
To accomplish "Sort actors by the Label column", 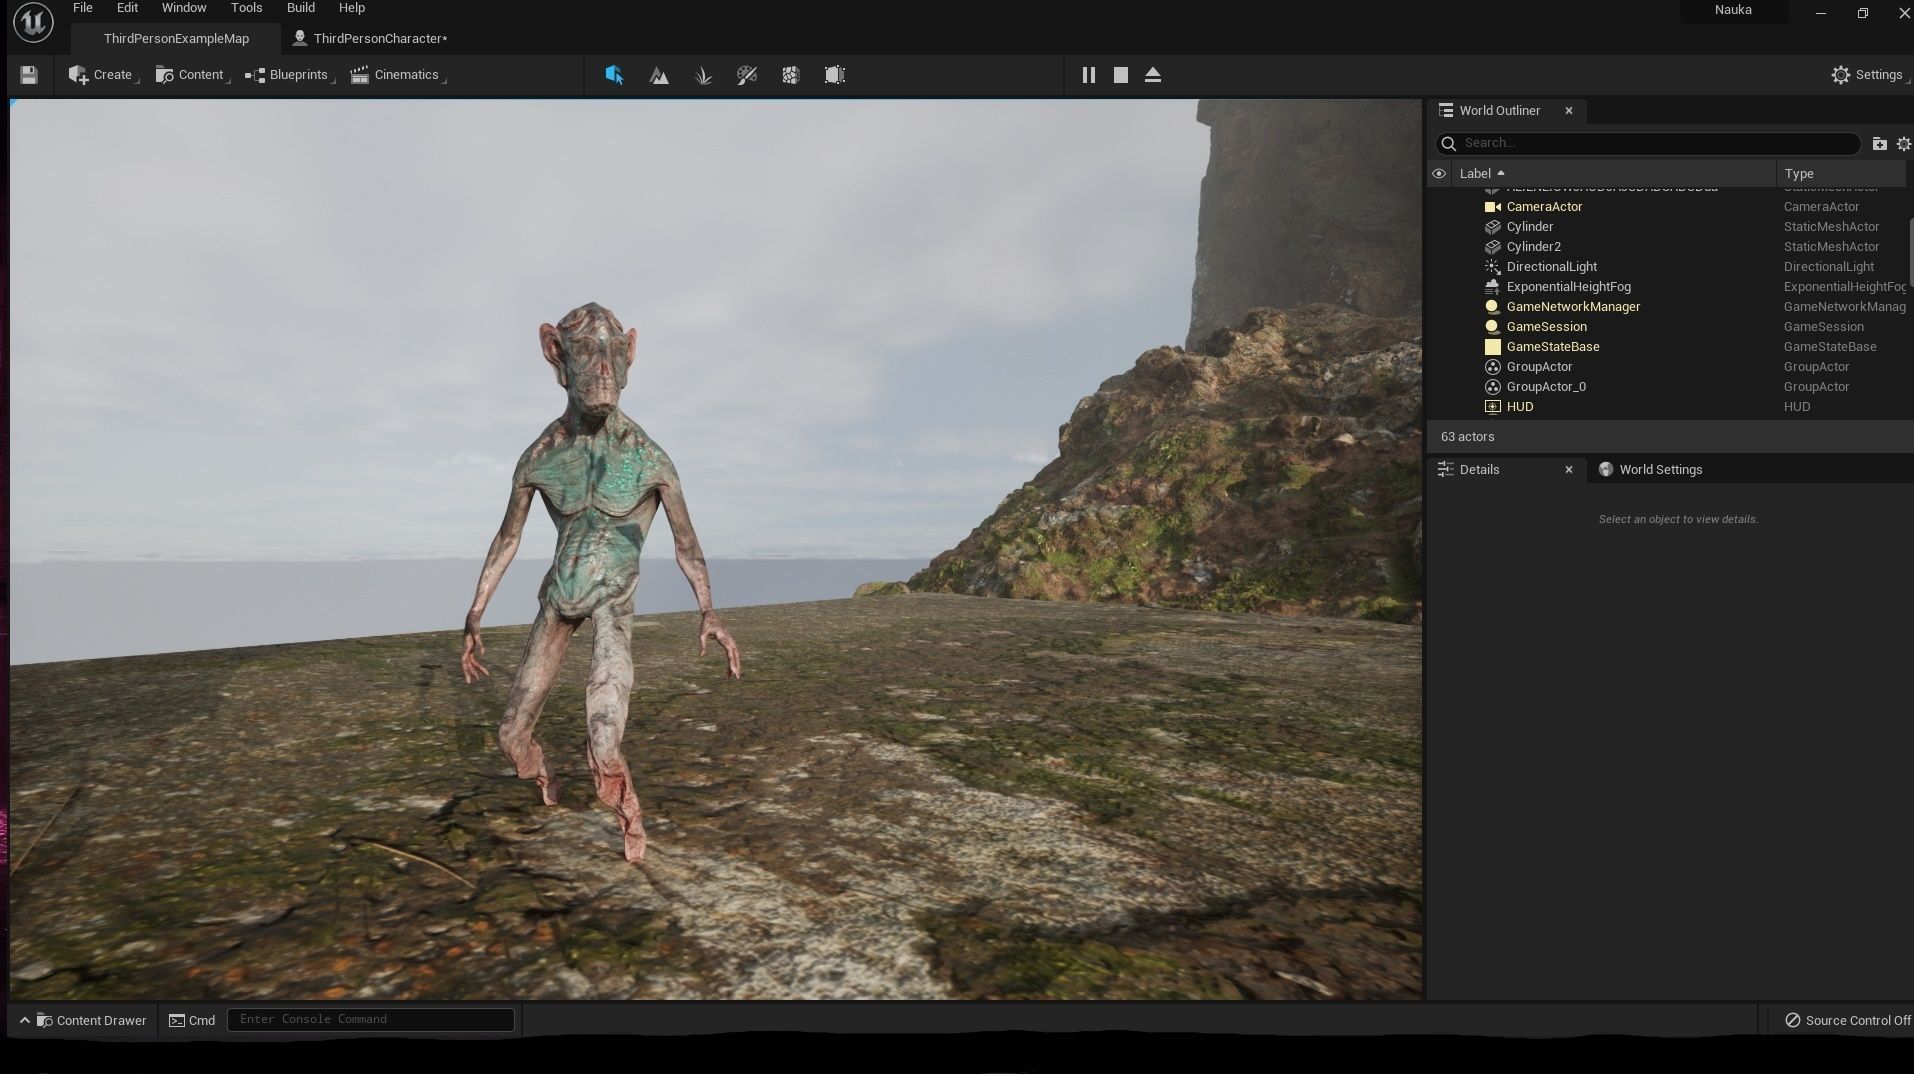I will point(1614,174).
